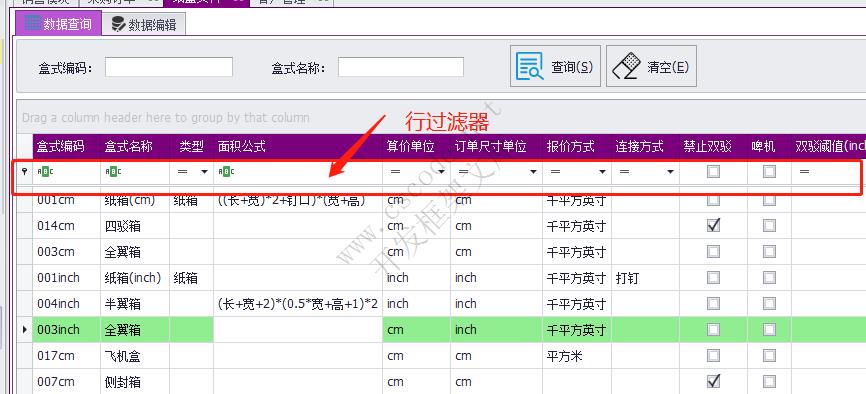Image resolution: width=866 pixels, height=394 pixels.
Task: Click the row indicator arrow beside 003inch
Action: click(x=24, y=330)
